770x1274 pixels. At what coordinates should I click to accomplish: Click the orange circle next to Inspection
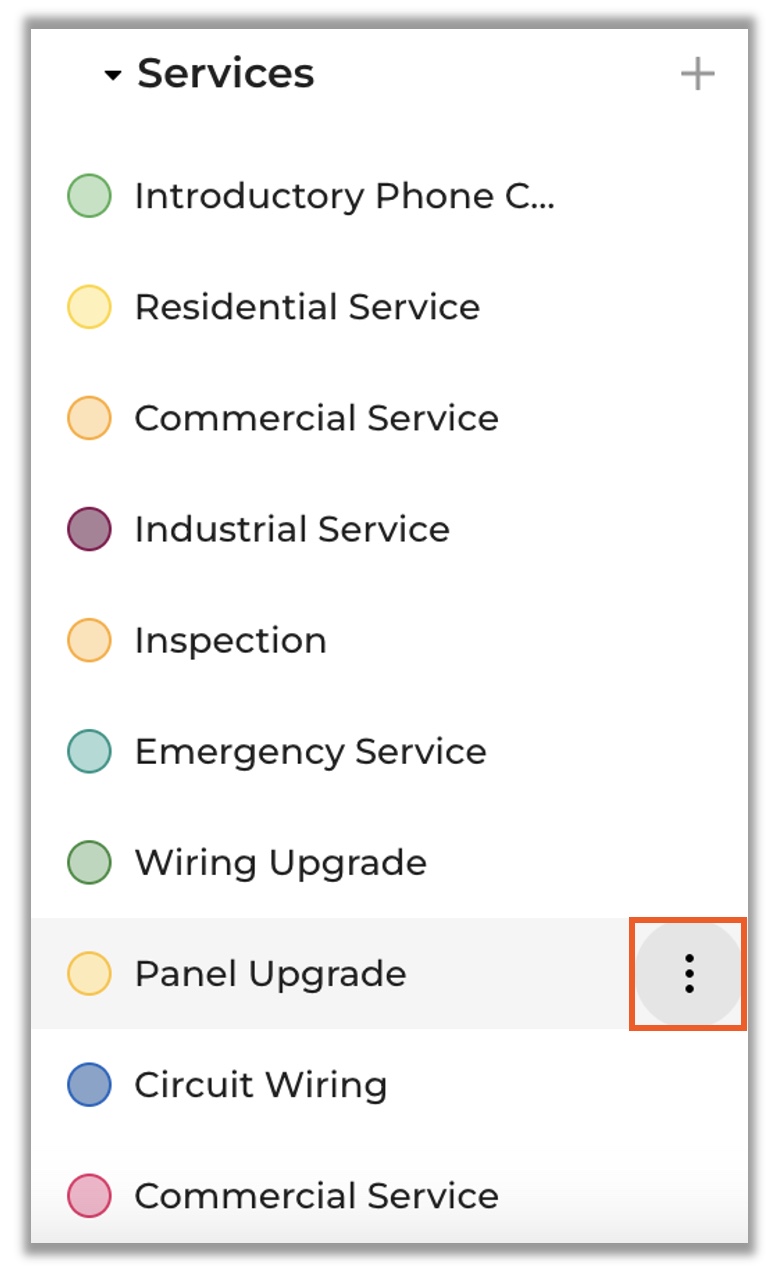click(89, 640)
